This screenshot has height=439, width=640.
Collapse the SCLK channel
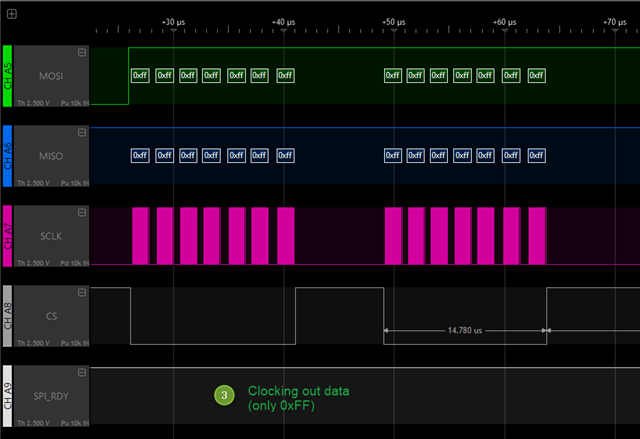pos(82,213)
